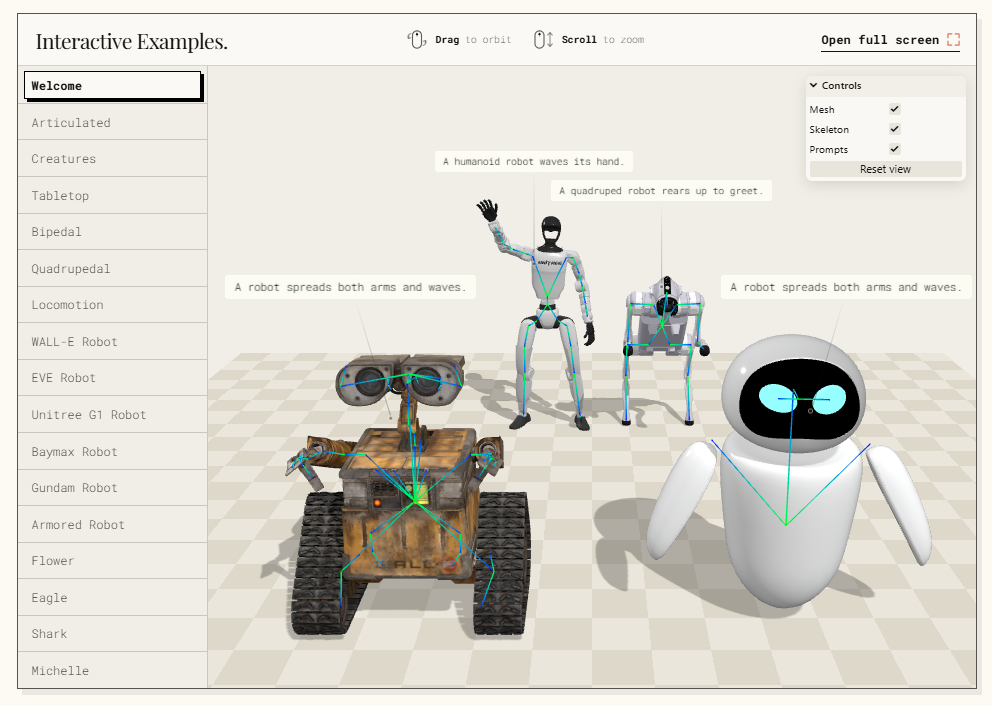Choose the Quadrupedal example
This screenshot has width=992, height=706.
[113, 268]
